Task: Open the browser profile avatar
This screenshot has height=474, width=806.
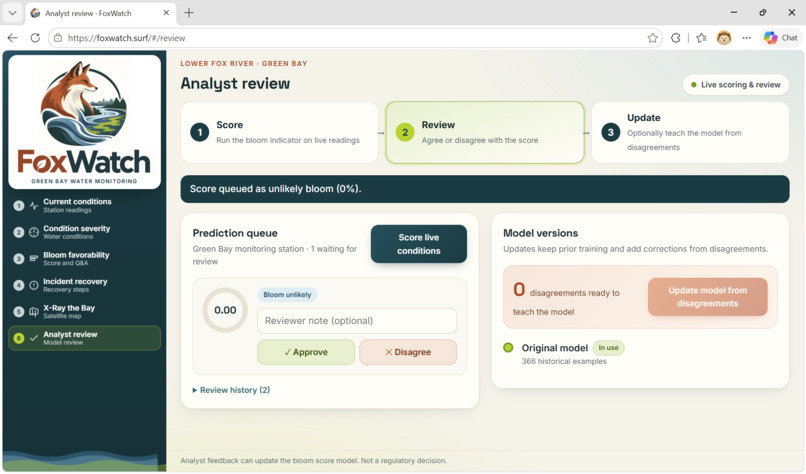Action: (x=724, y=38)
